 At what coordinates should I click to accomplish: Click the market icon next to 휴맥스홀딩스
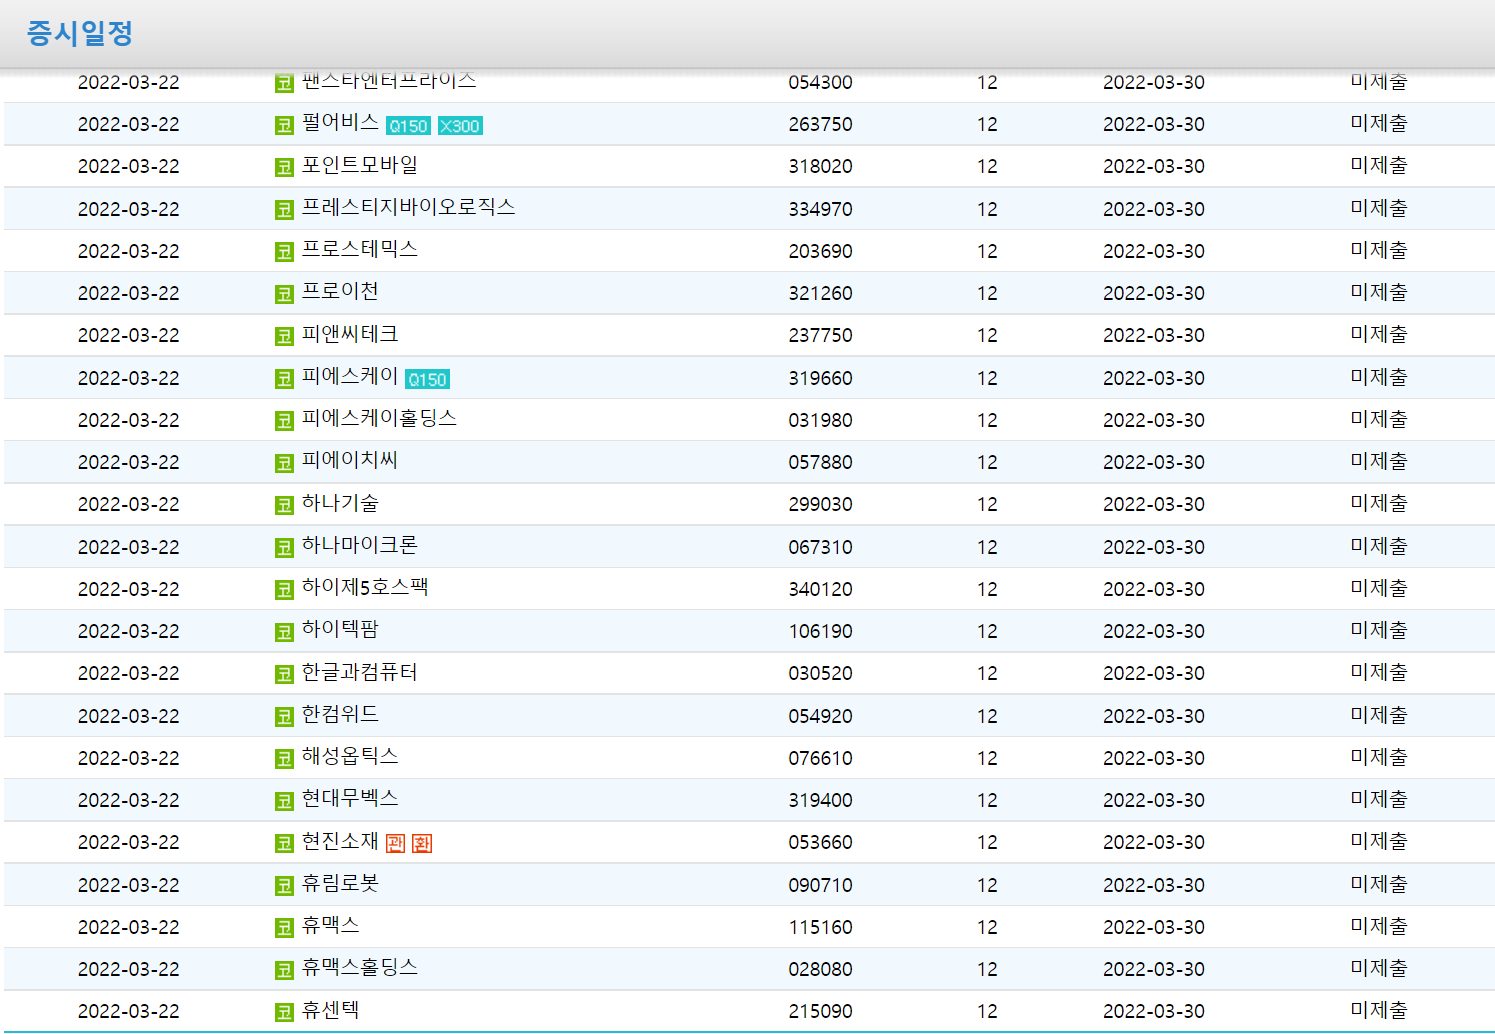[x=284, y=970]
